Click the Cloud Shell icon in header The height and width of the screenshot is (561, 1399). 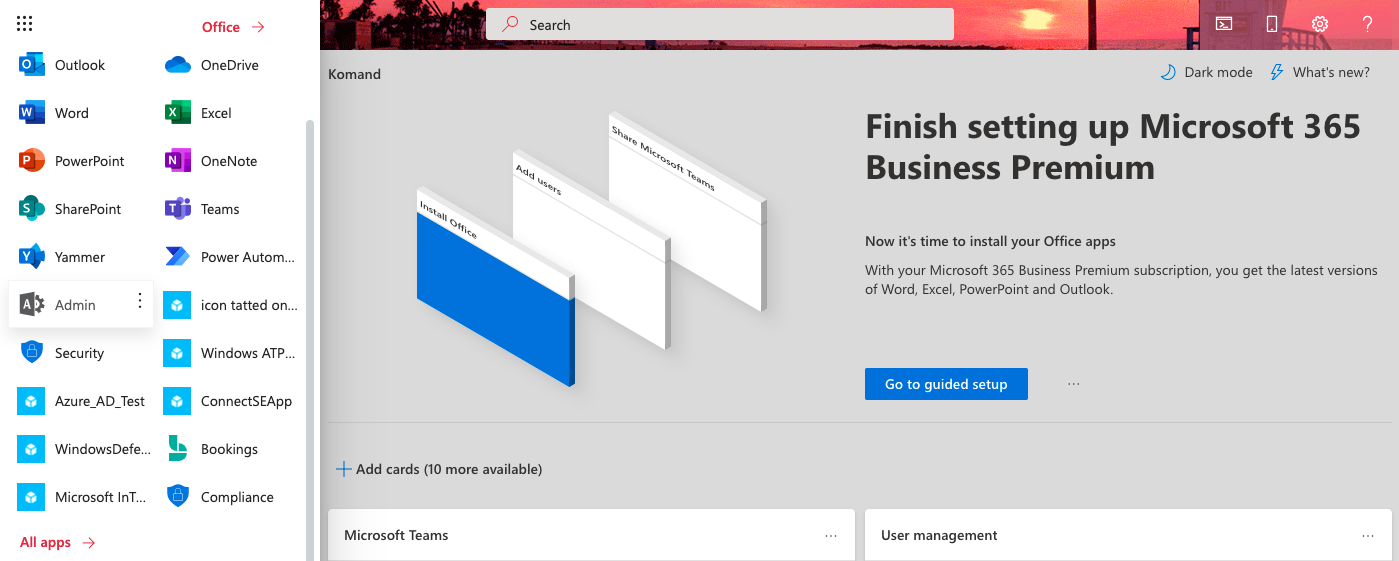pyautogui.click(x=1224, y=24)
